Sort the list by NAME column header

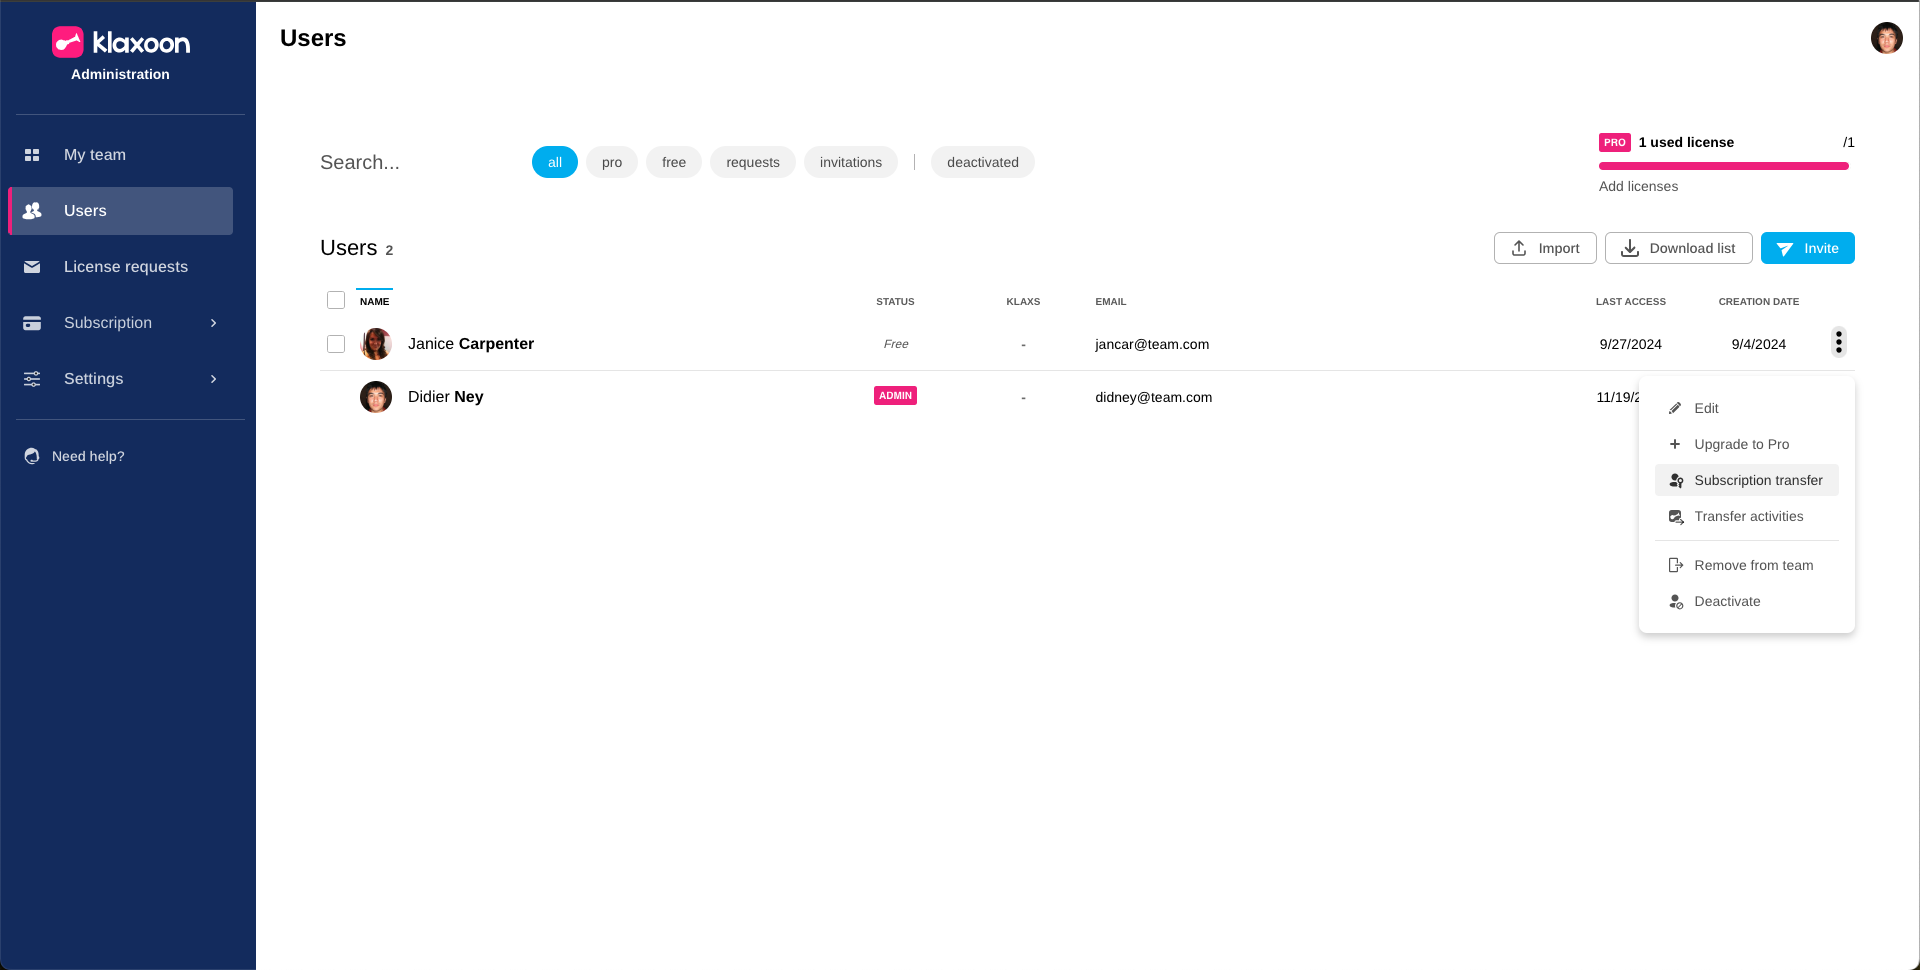coord(374,301)
